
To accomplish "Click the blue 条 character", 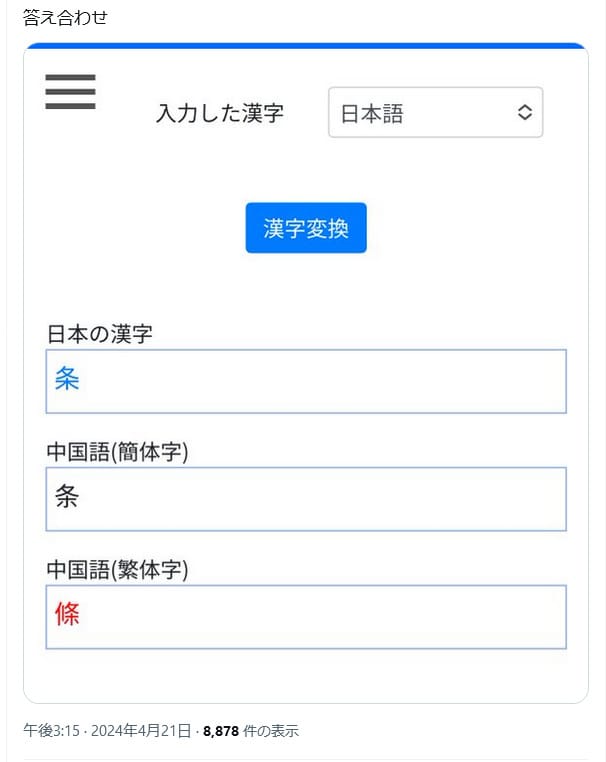I will (67, 378).
